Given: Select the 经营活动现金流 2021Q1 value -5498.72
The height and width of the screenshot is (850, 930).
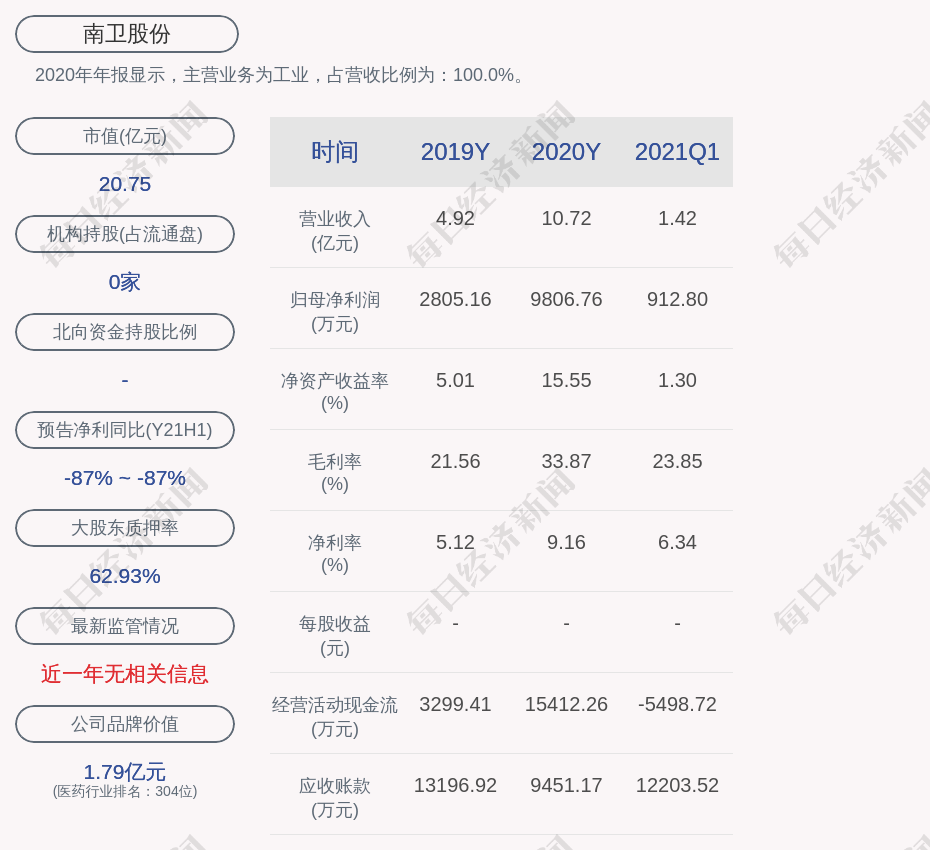Looking at the screenshot, I should [x=677, y=704].
